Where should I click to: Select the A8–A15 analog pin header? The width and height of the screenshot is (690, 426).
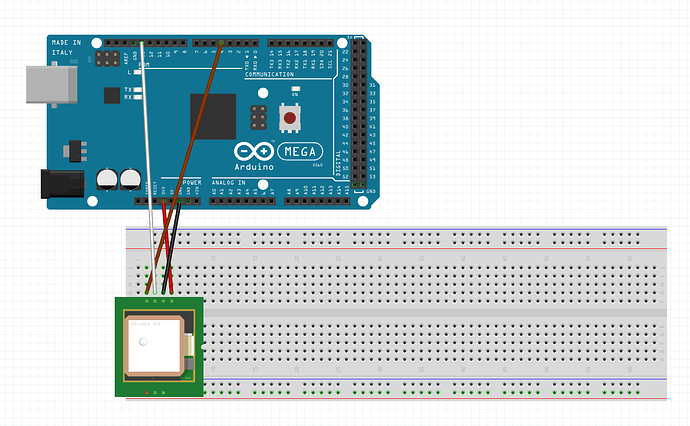click(317, 201)
